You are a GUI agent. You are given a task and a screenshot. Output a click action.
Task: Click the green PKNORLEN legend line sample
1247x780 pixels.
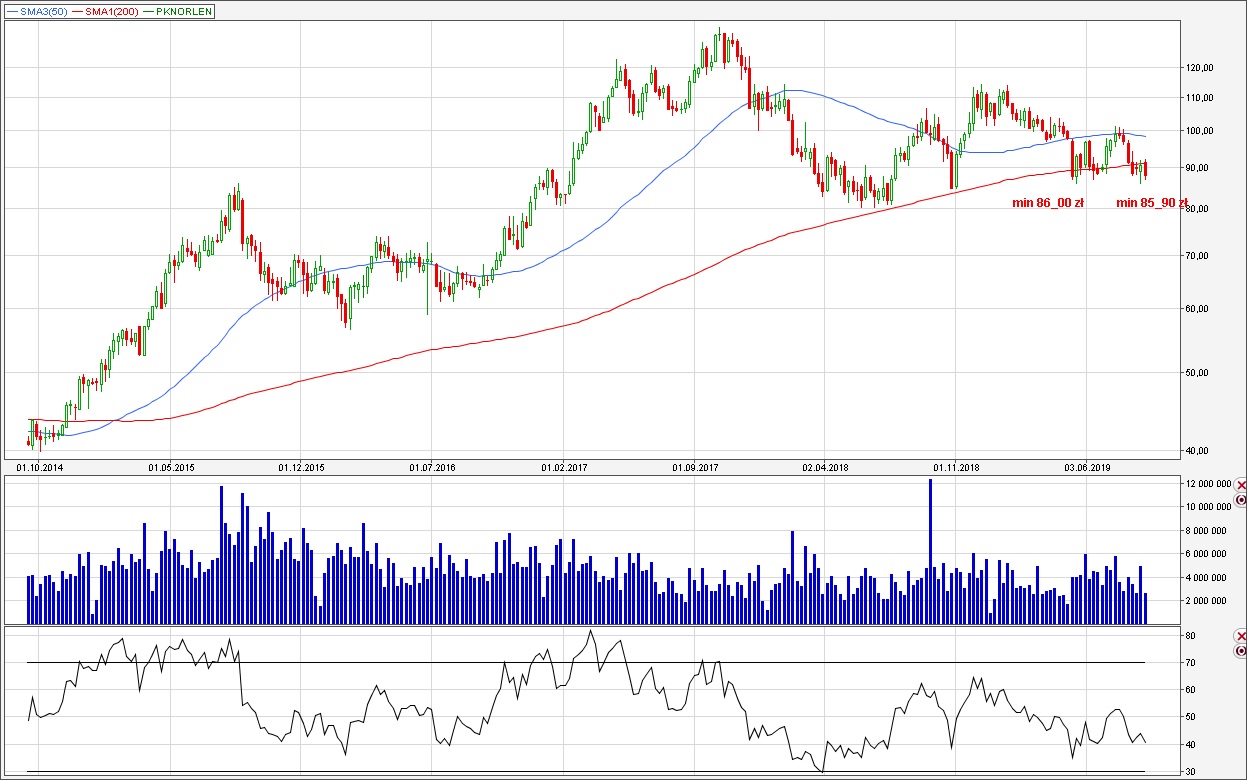click(149, 11)
